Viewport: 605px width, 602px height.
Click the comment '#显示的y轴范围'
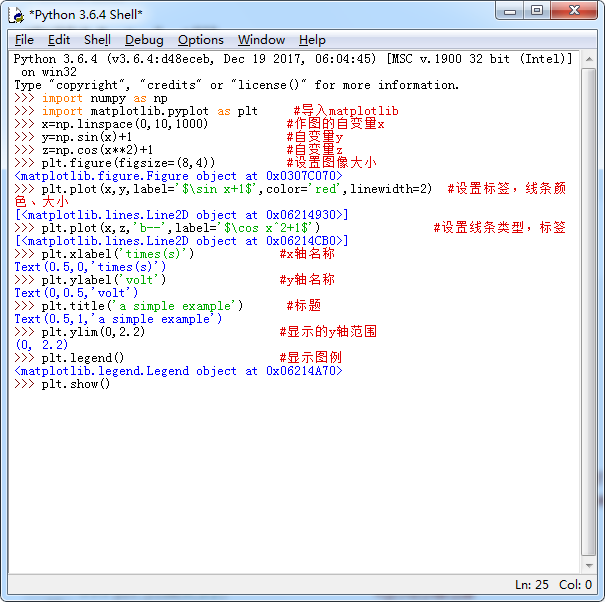click(x=328, y=331)
